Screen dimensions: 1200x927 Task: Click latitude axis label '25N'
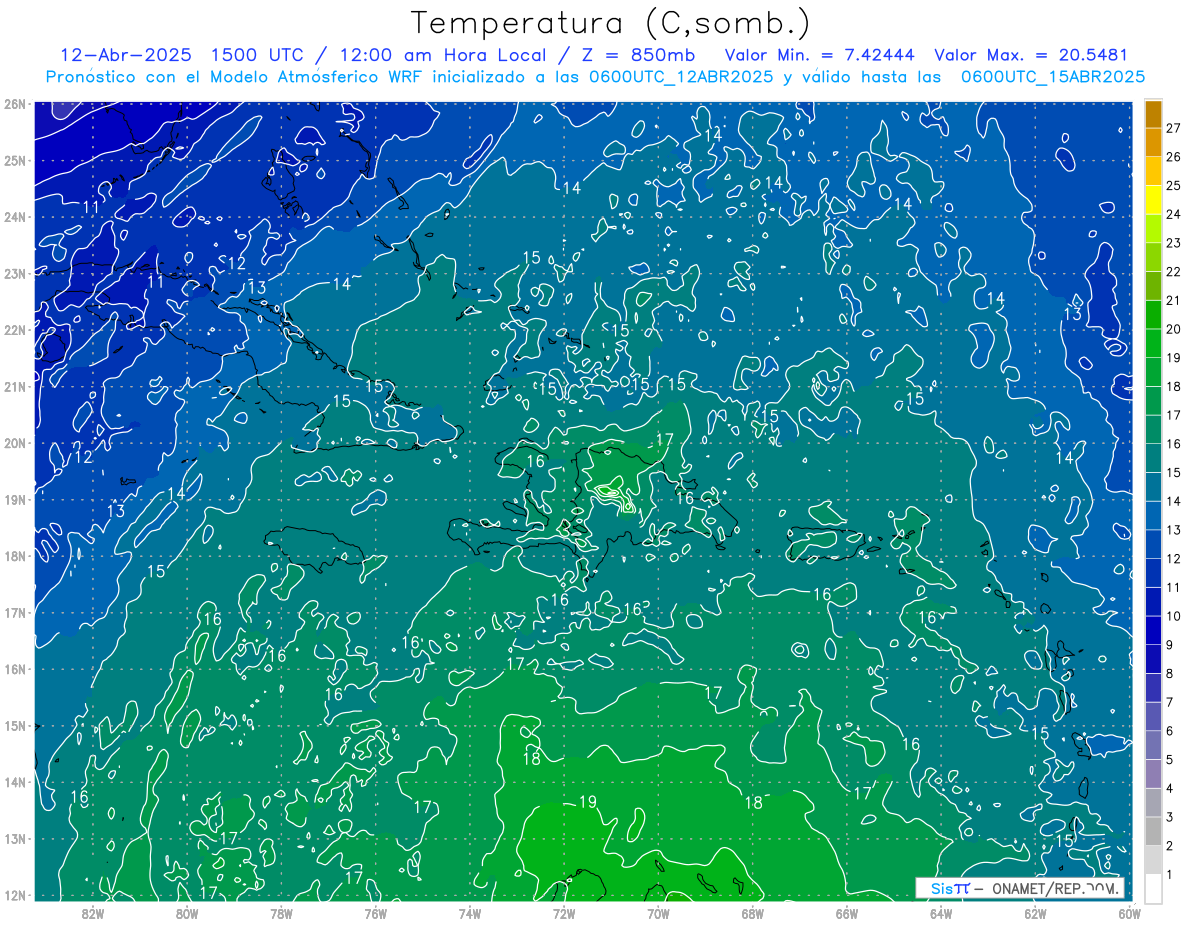[15, 160]
